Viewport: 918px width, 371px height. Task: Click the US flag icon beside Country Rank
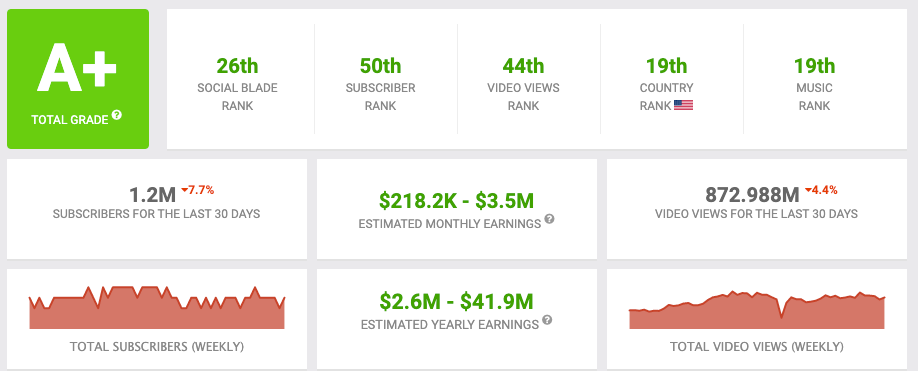pos(683,105)
